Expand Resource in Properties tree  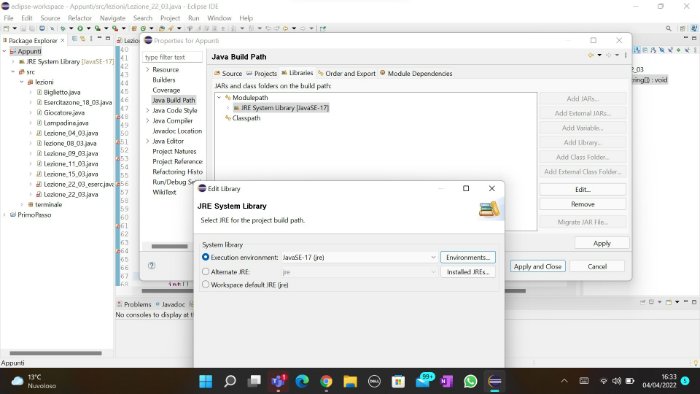coord(148,70)
